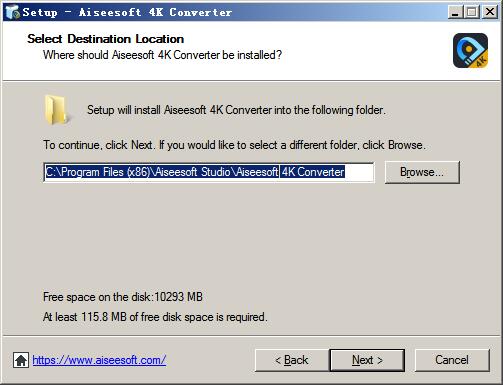Click the required disk space notice
Screen dimensions: 503x385
point(155,317)
